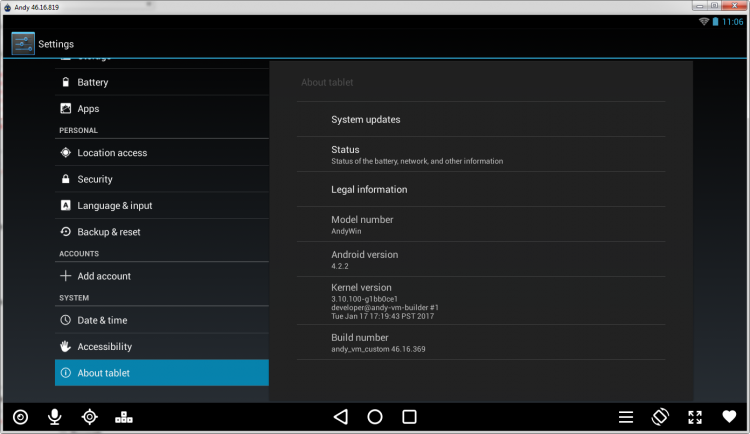Tap the About tablet info icon
Viewport: 750px width, 434px height.
click(66, 373)
